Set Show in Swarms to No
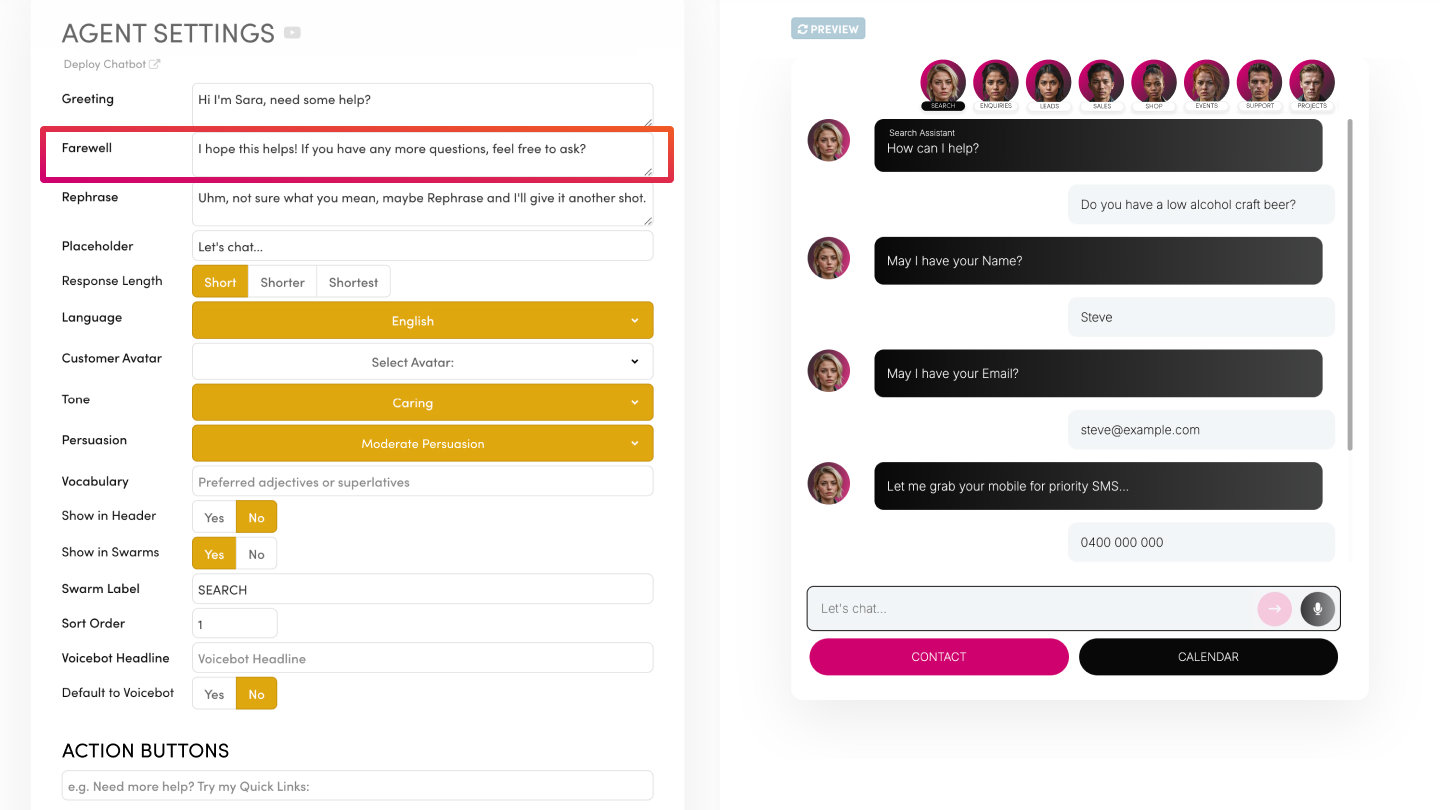This screenshot has height=810, width=1440. click(256, 554)
